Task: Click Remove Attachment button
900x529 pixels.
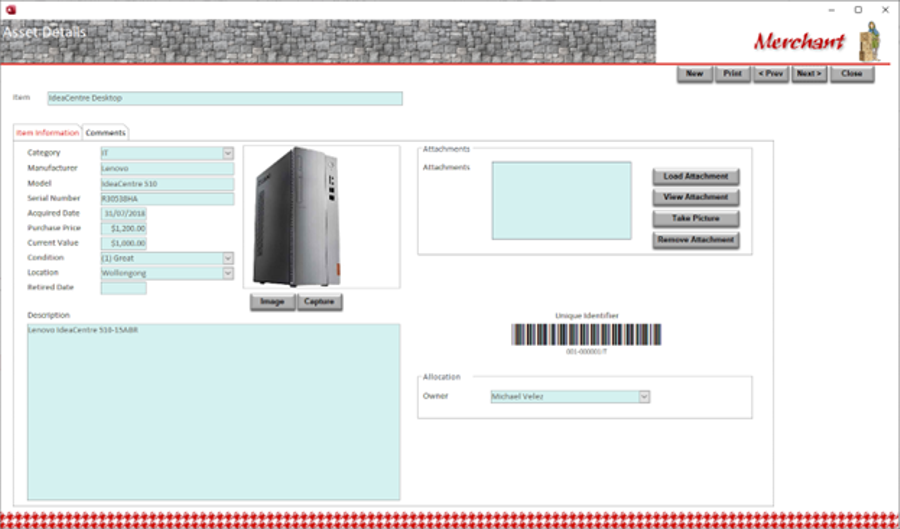Action: tap(696, 240)
